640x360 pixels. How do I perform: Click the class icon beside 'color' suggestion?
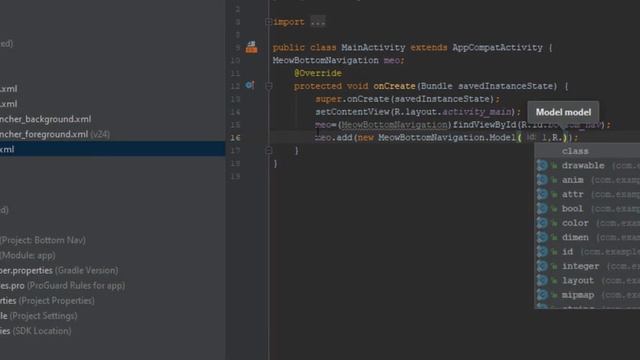[x=542, y=223]
